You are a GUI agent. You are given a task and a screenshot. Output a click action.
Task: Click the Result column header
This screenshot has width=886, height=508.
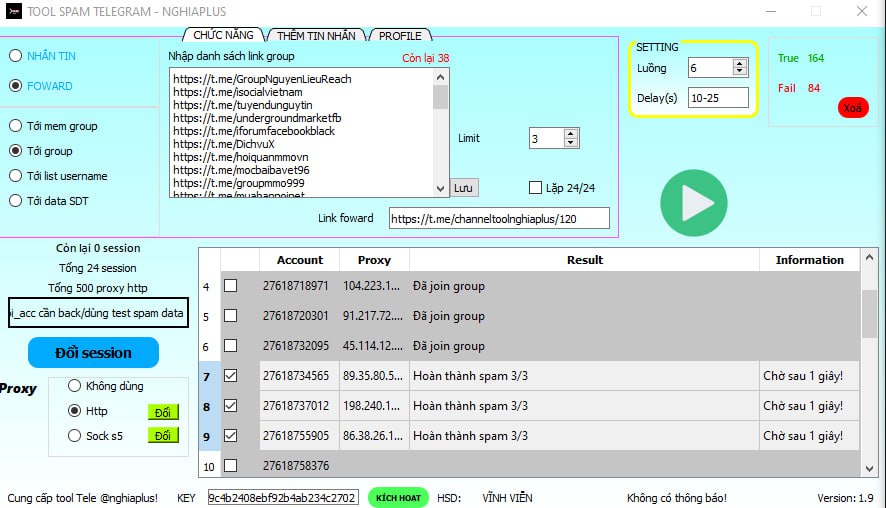pos(584,260)
